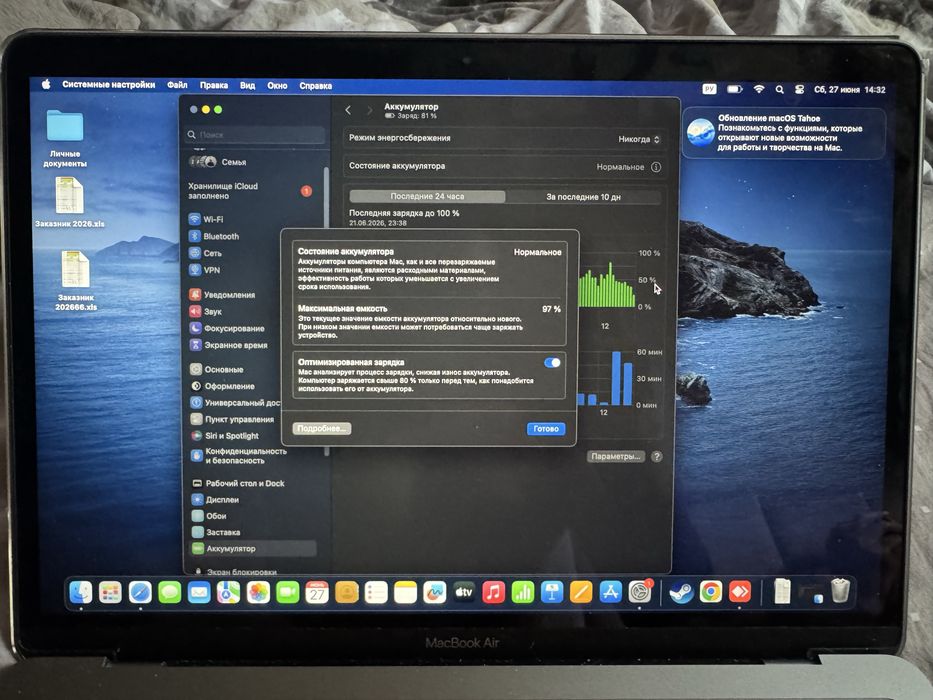Open the Apple menu
This screenshot has width=933, height=700.
pos(46,85)
